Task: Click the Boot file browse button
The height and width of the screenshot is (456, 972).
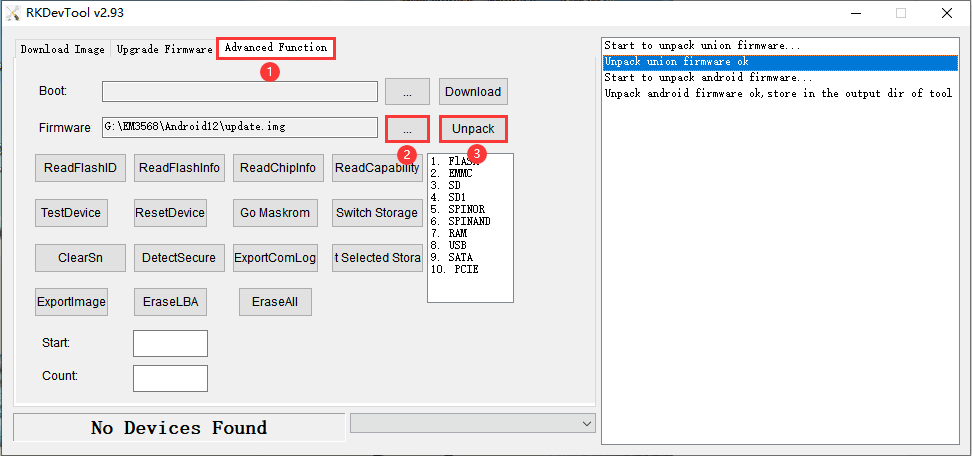Action: click(x=407, y=91)
